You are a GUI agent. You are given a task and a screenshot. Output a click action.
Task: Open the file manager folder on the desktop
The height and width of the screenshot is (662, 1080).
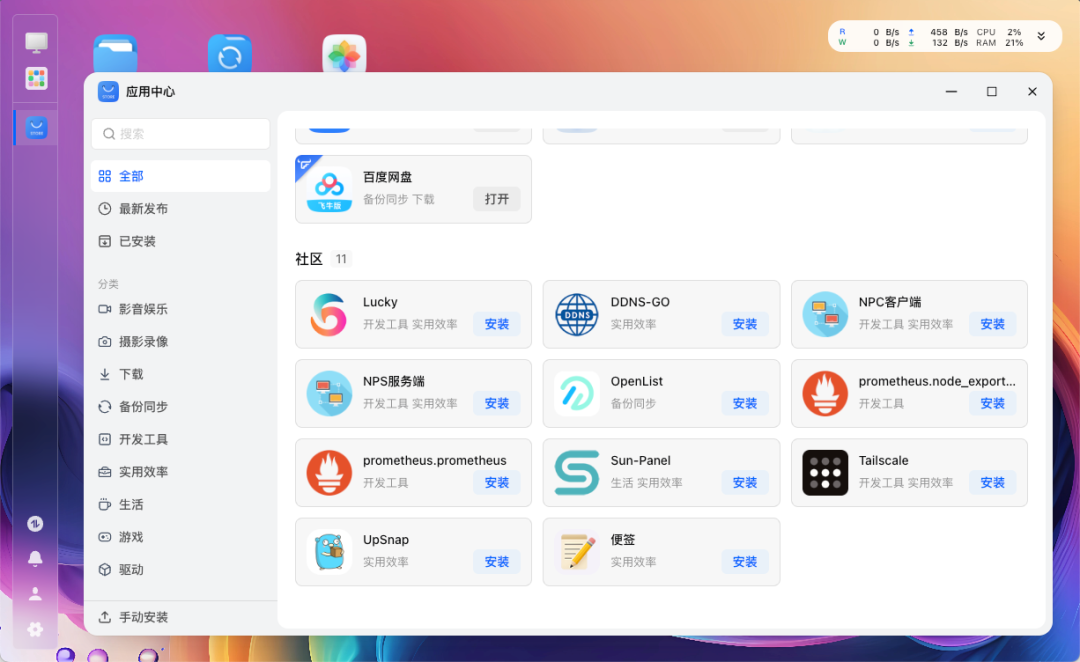(114, 55)
